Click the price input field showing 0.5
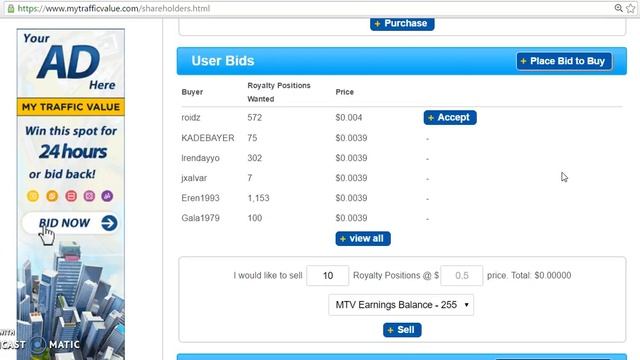Screen dimensions: 640x360 tap(462, 276)
